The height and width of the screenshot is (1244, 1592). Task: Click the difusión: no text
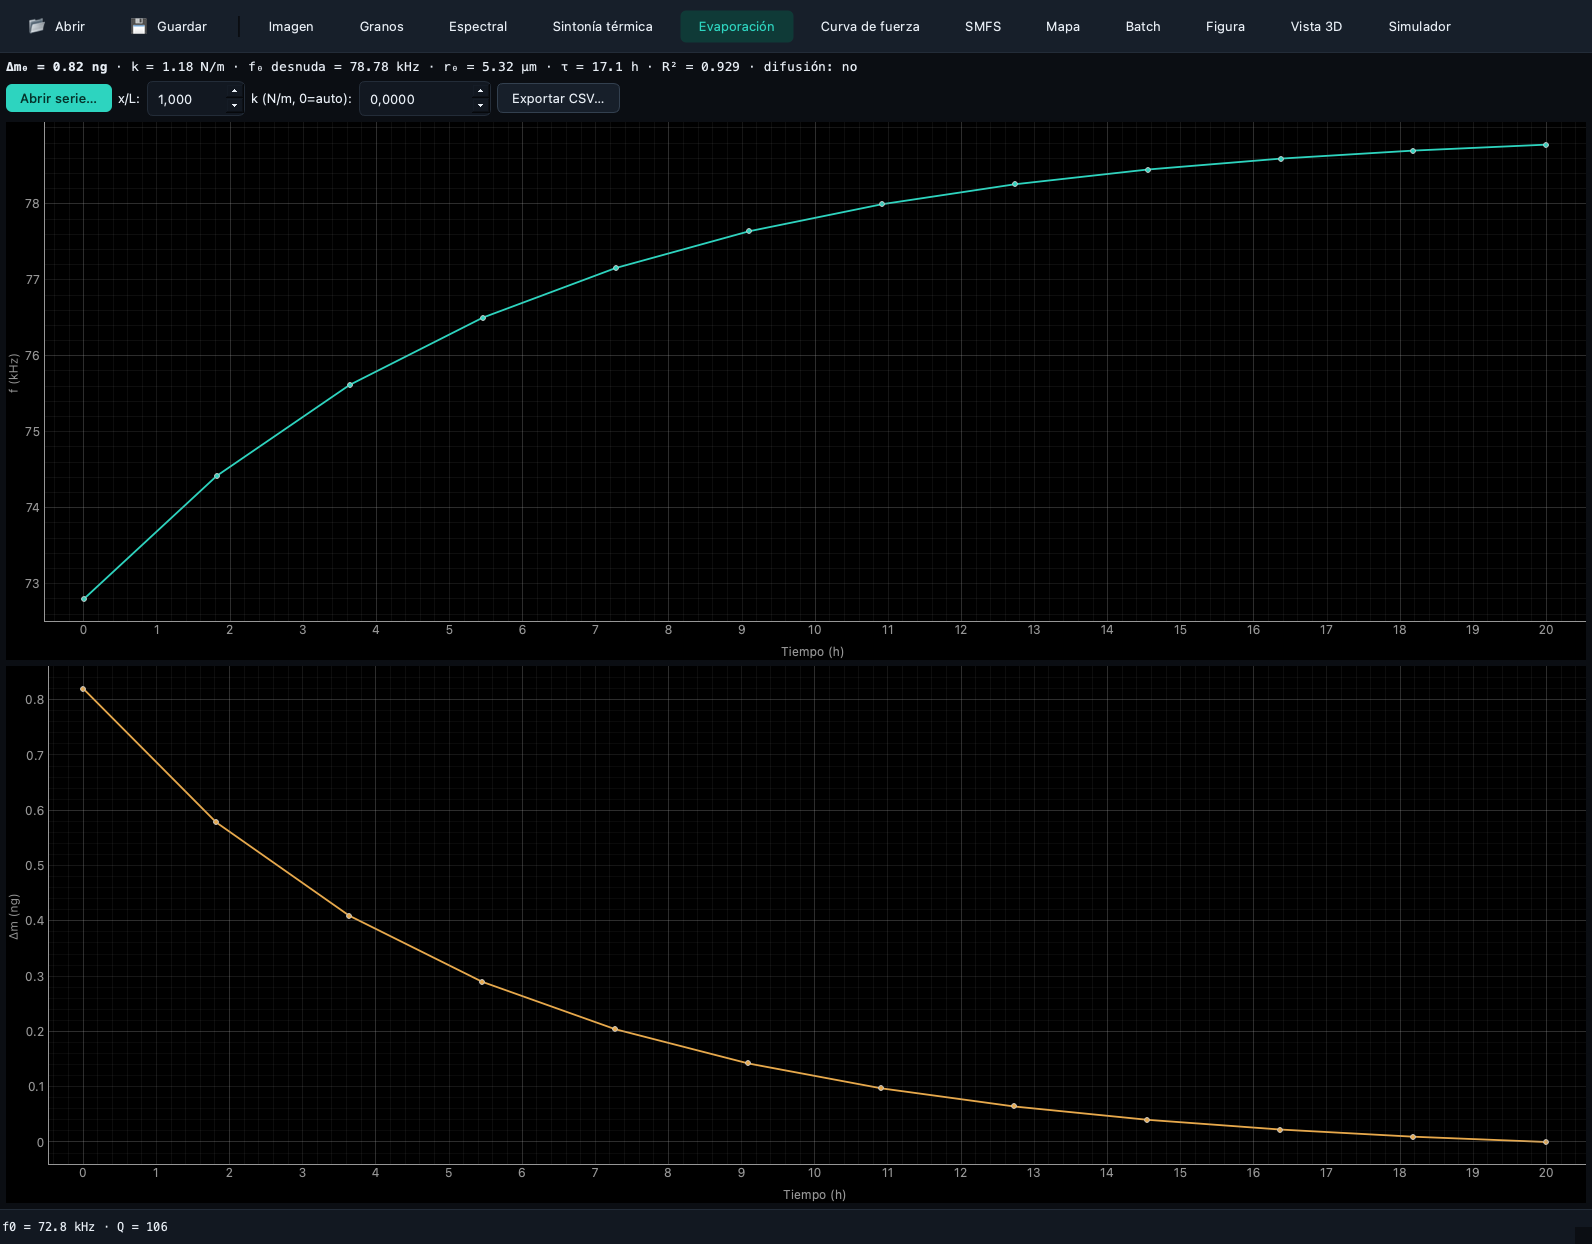(x=811, y=67)
